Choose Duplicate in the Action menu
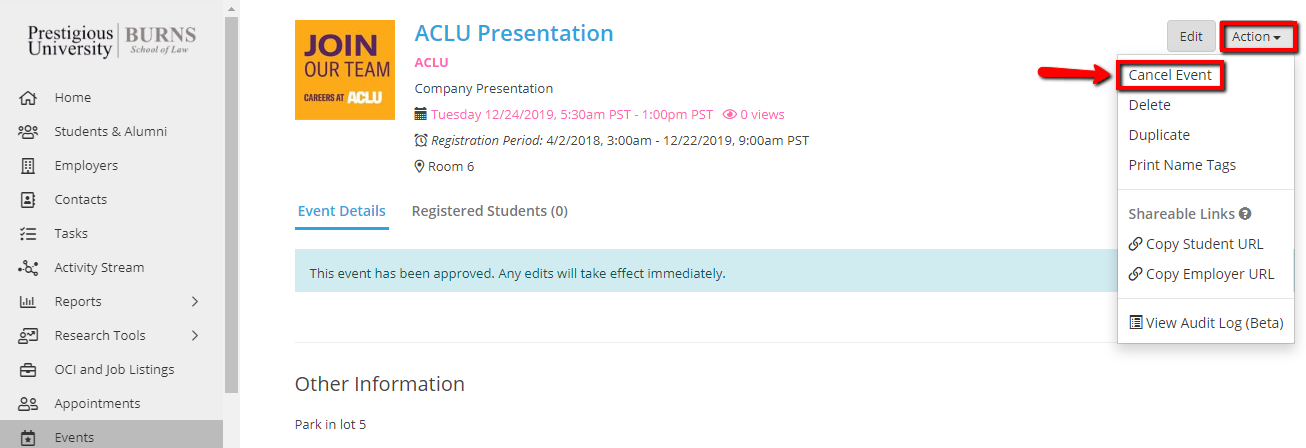The height and width of the screenshot is (448, 1306). point(1159,135)
